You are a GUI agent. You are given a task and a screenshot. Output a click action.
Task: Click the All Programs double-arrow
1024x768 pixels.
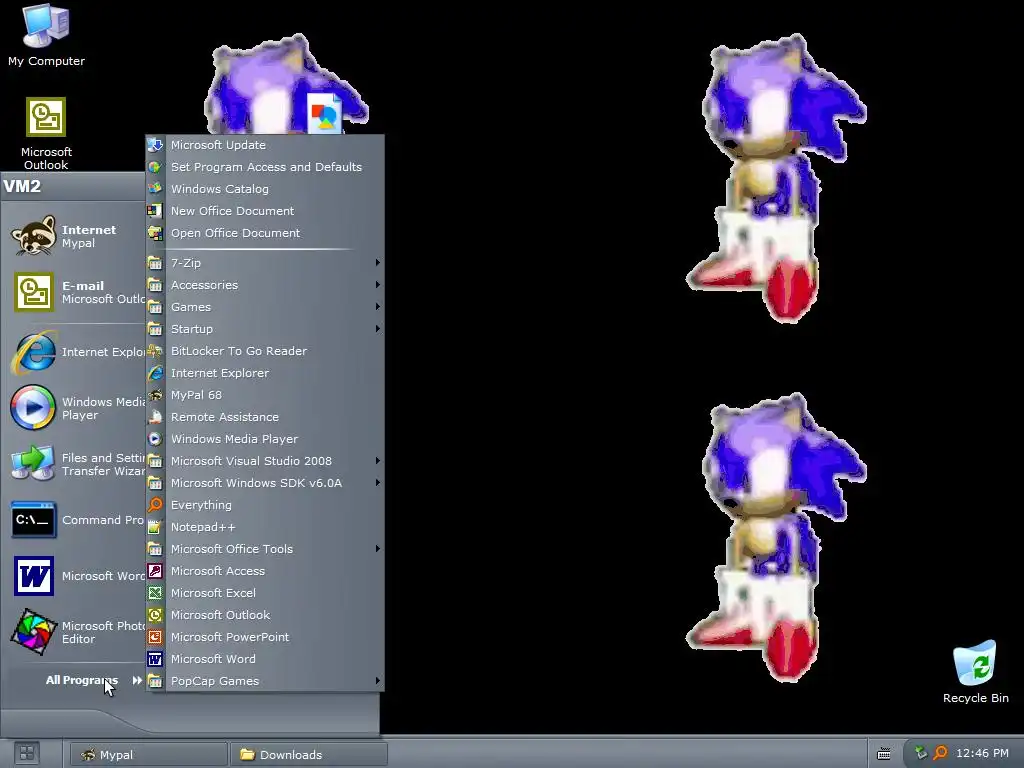(x=137, y=680)
